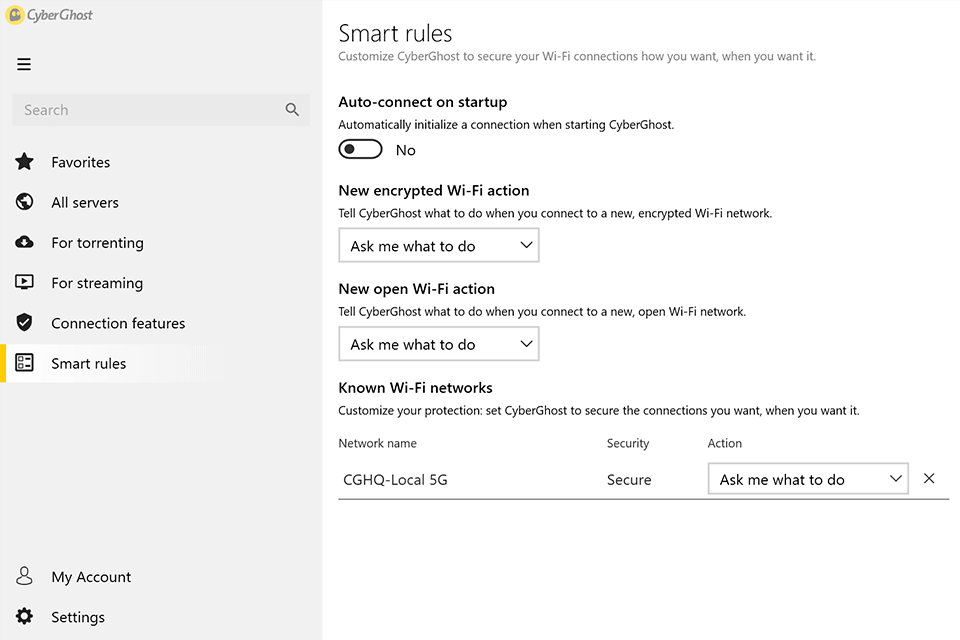Click the torrenting cloud download icon
Image resolution: width=960 pixels, height=640 pixels.
pyautogui.click(x=25, y=243)
